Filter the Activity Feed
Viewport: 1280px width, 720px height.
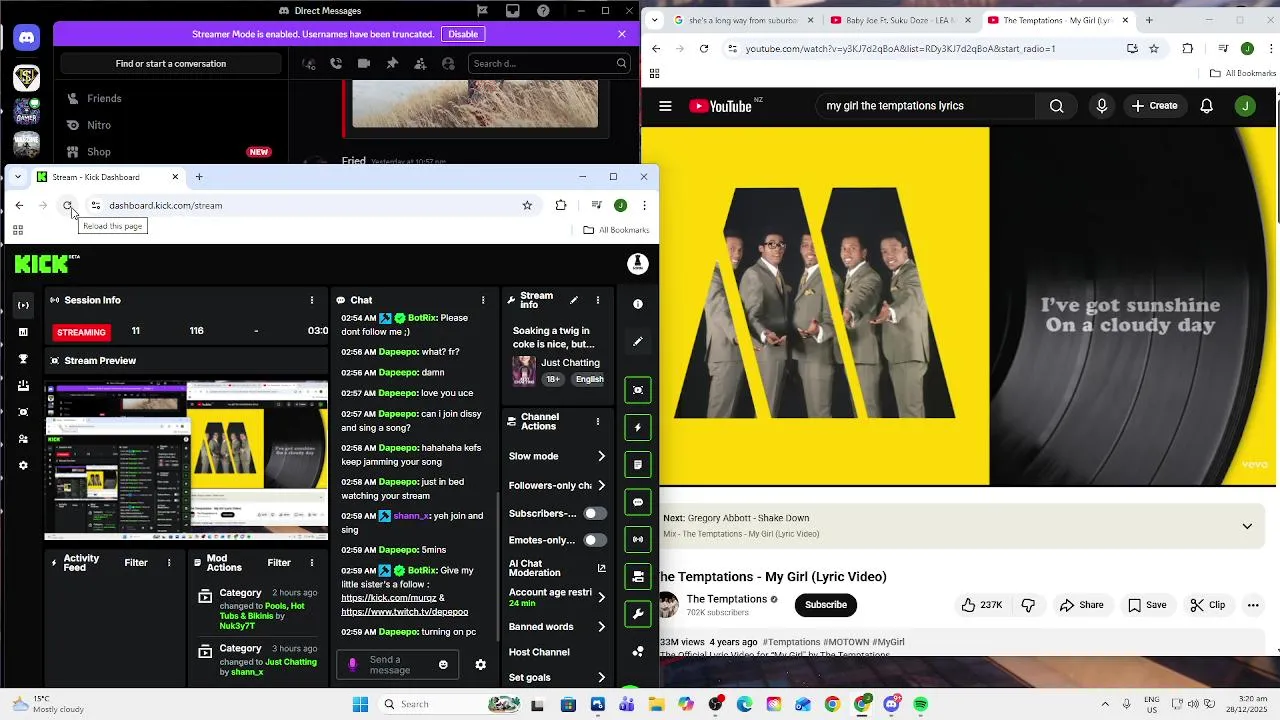136,563
